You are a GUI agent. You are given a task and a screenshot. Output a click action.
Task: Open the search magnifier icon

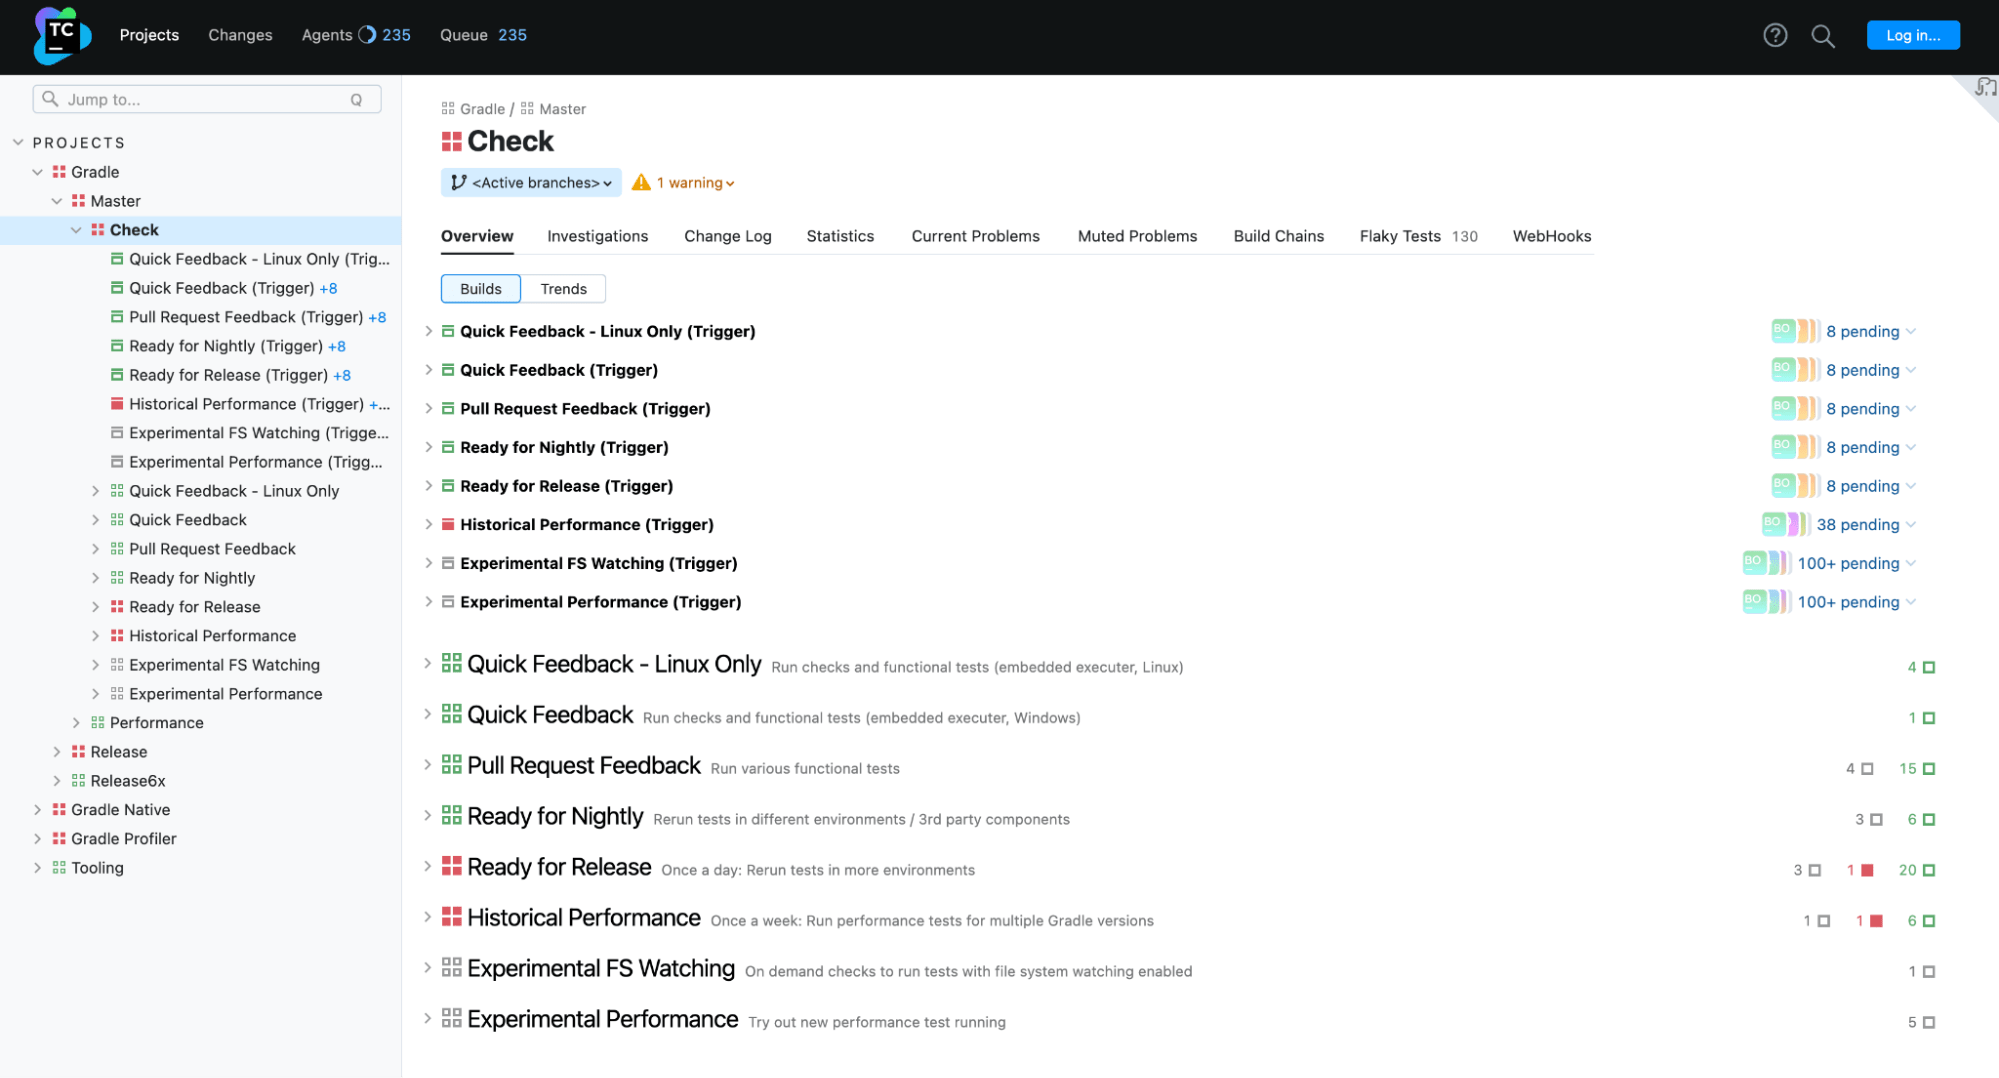pyautogui.click(x=1822, y=35)
